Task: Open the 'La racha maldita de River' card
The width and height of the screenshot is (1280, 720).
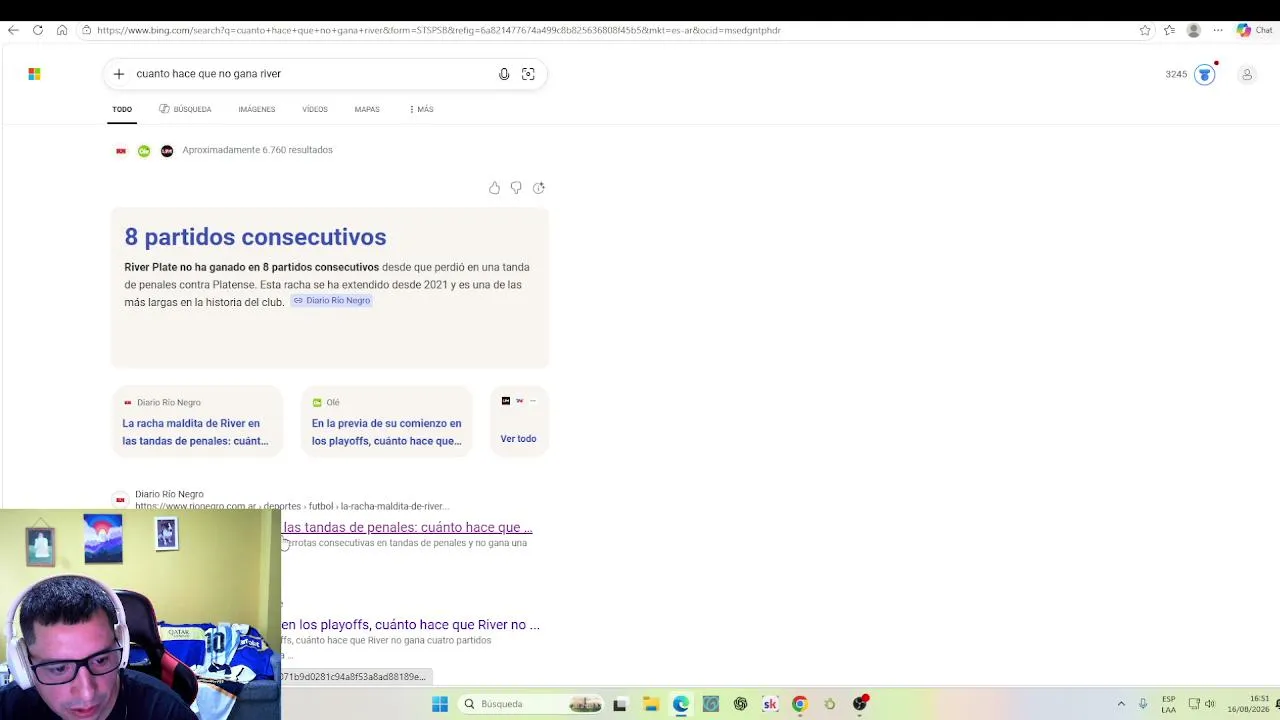Action: pyautogui.click(x=197, y=421)
